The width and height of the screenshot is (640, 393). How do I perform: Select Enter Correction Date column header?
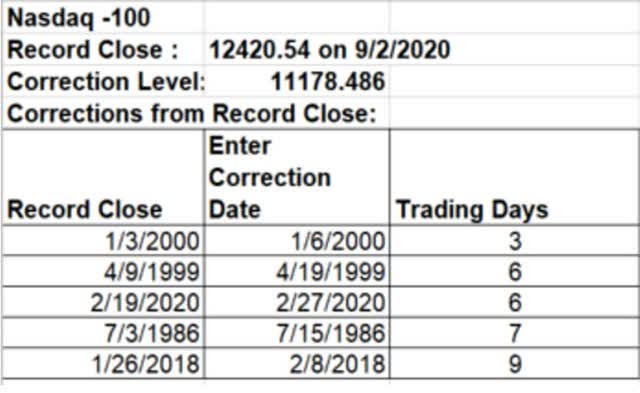click(297, 177)
